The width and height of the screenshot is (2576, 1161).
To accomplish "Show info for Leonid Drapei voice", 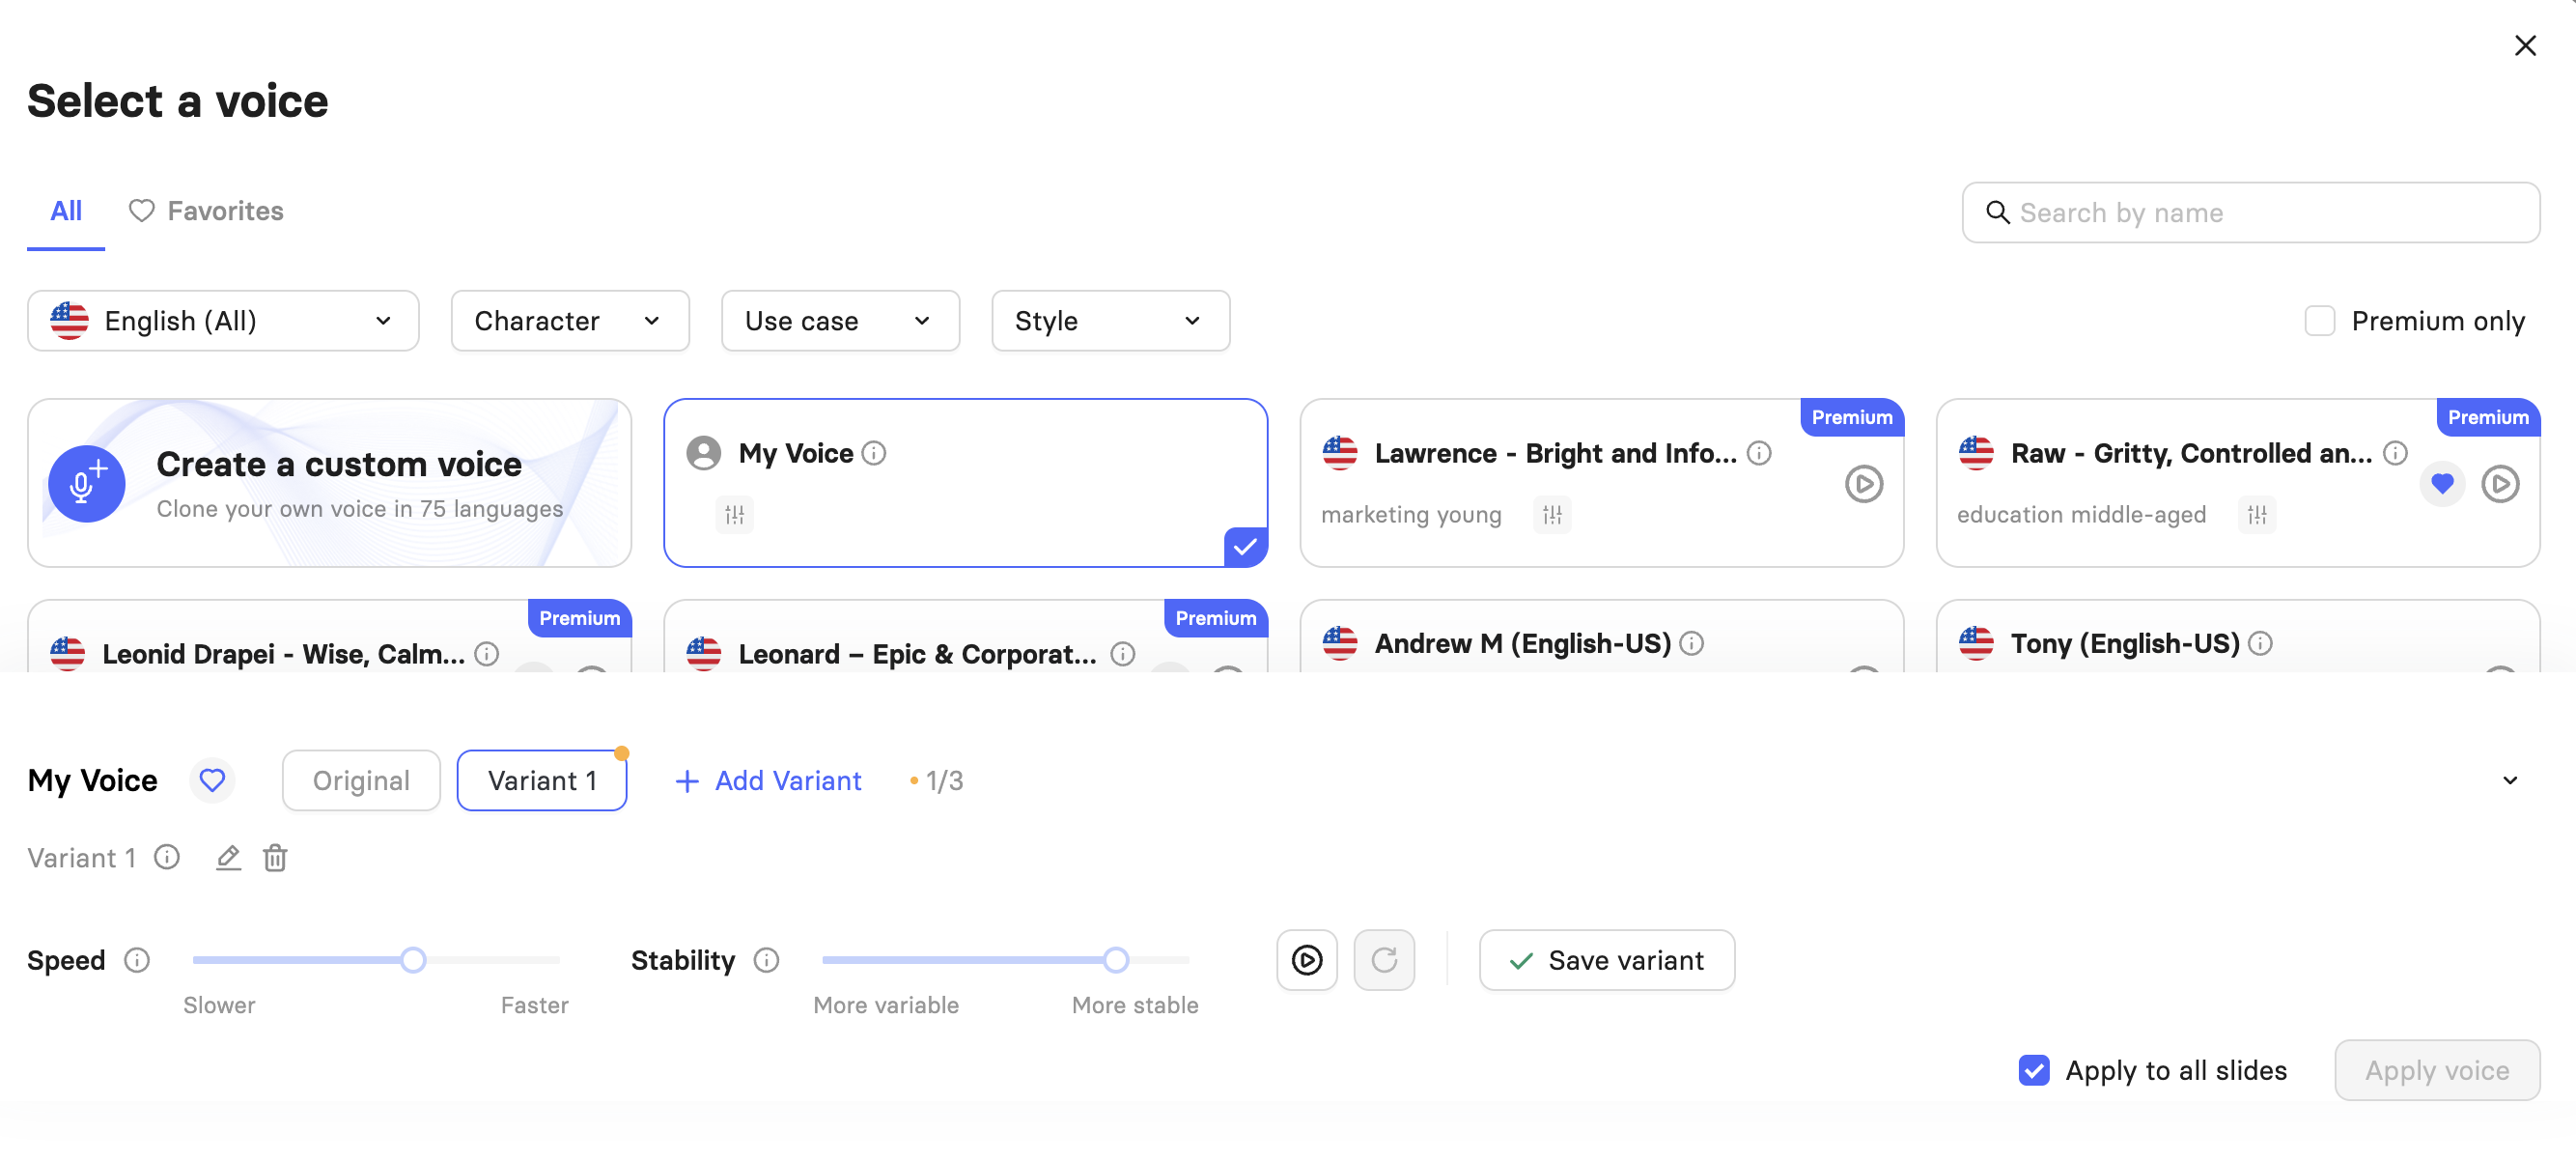I will click(x=487, y=654).
